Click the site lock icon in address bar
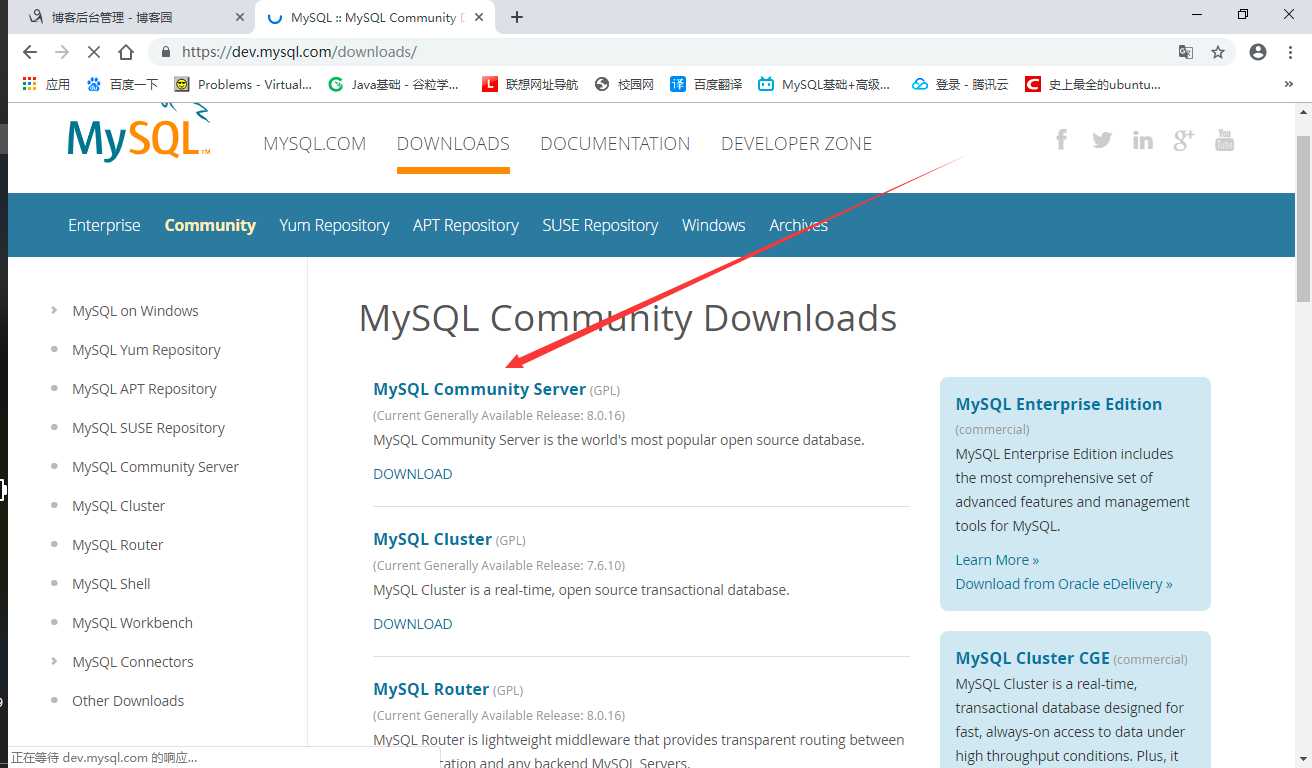The image size is (1312, 768). click(x=166, y=52)
